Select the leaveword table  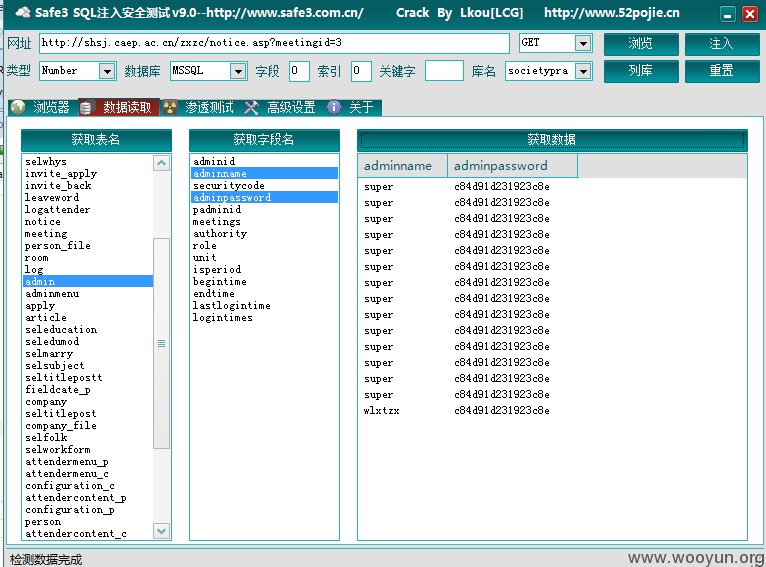point(88,197)
